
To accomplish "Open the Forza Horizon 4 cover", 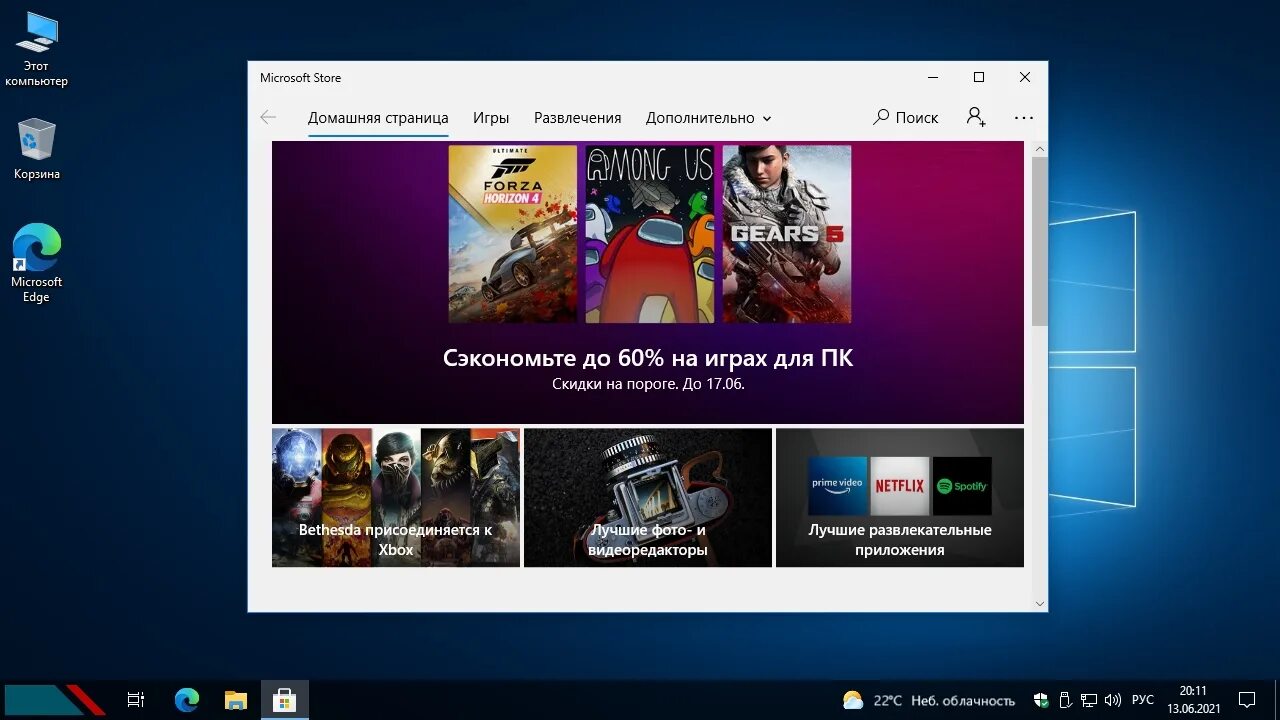I will coord(513,234).
